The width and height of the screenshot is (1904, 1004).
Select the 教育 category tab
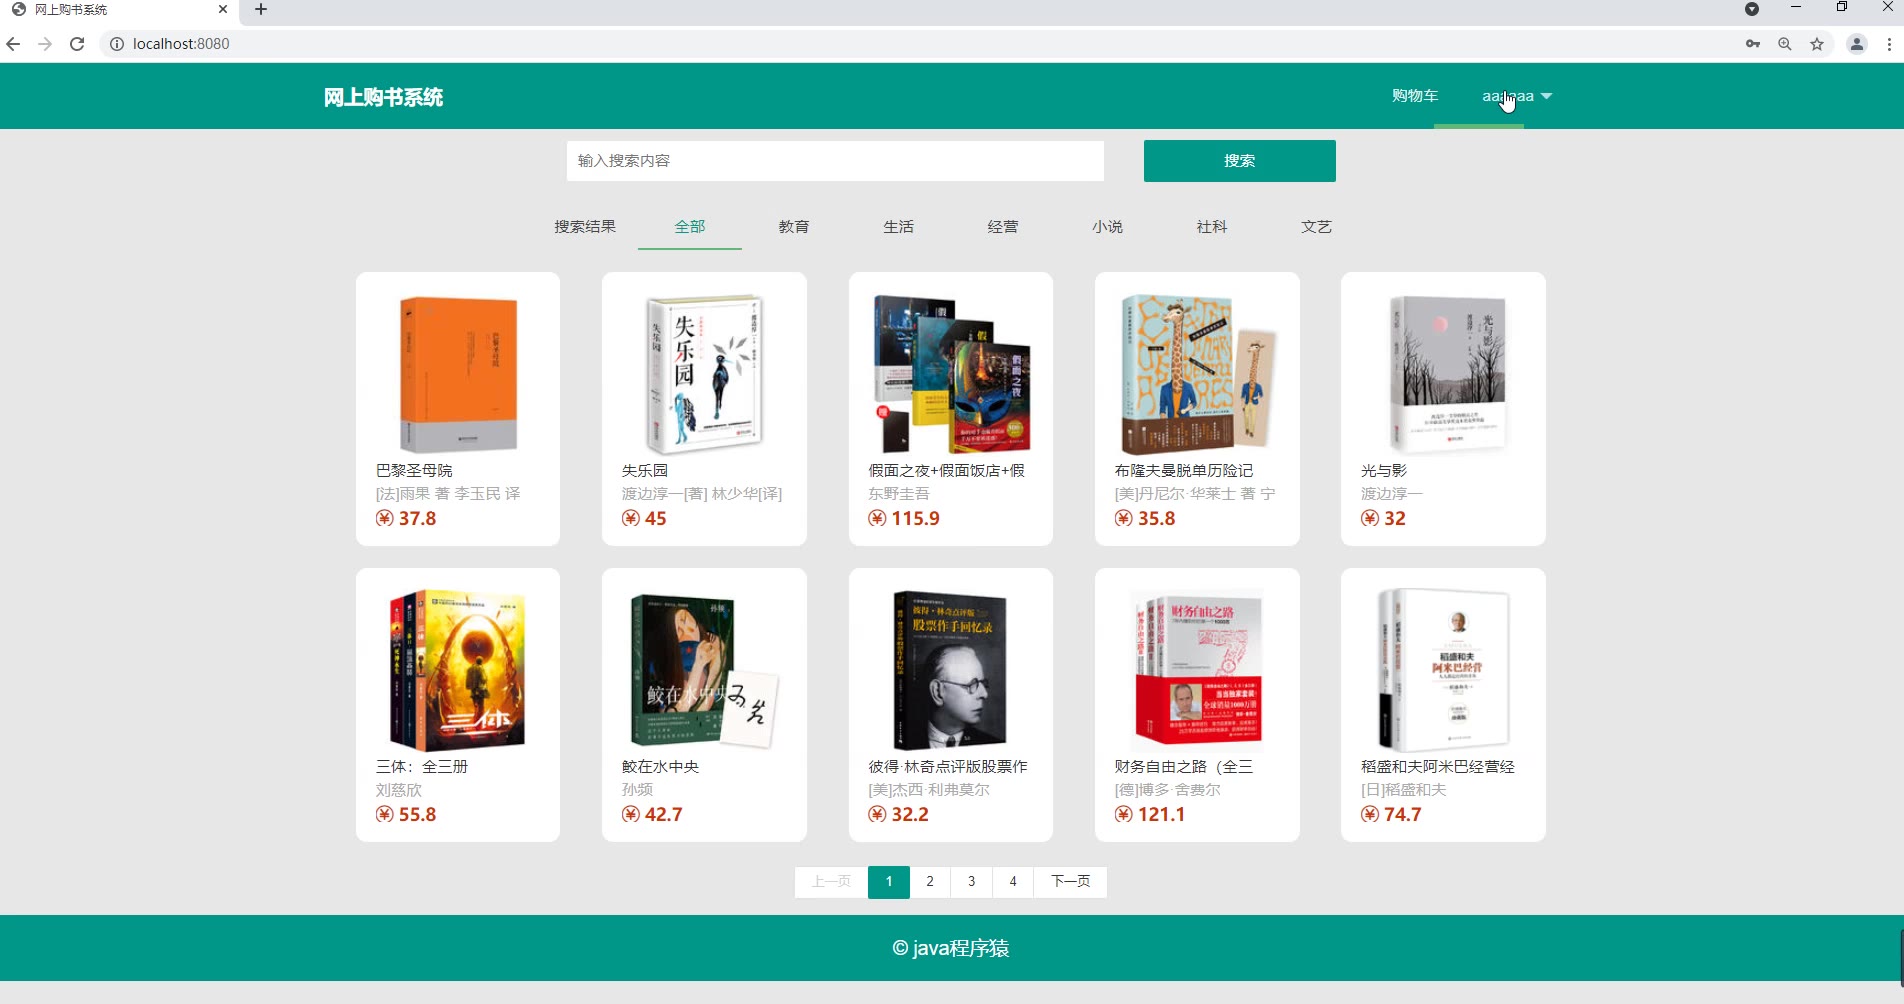[794, 227]
